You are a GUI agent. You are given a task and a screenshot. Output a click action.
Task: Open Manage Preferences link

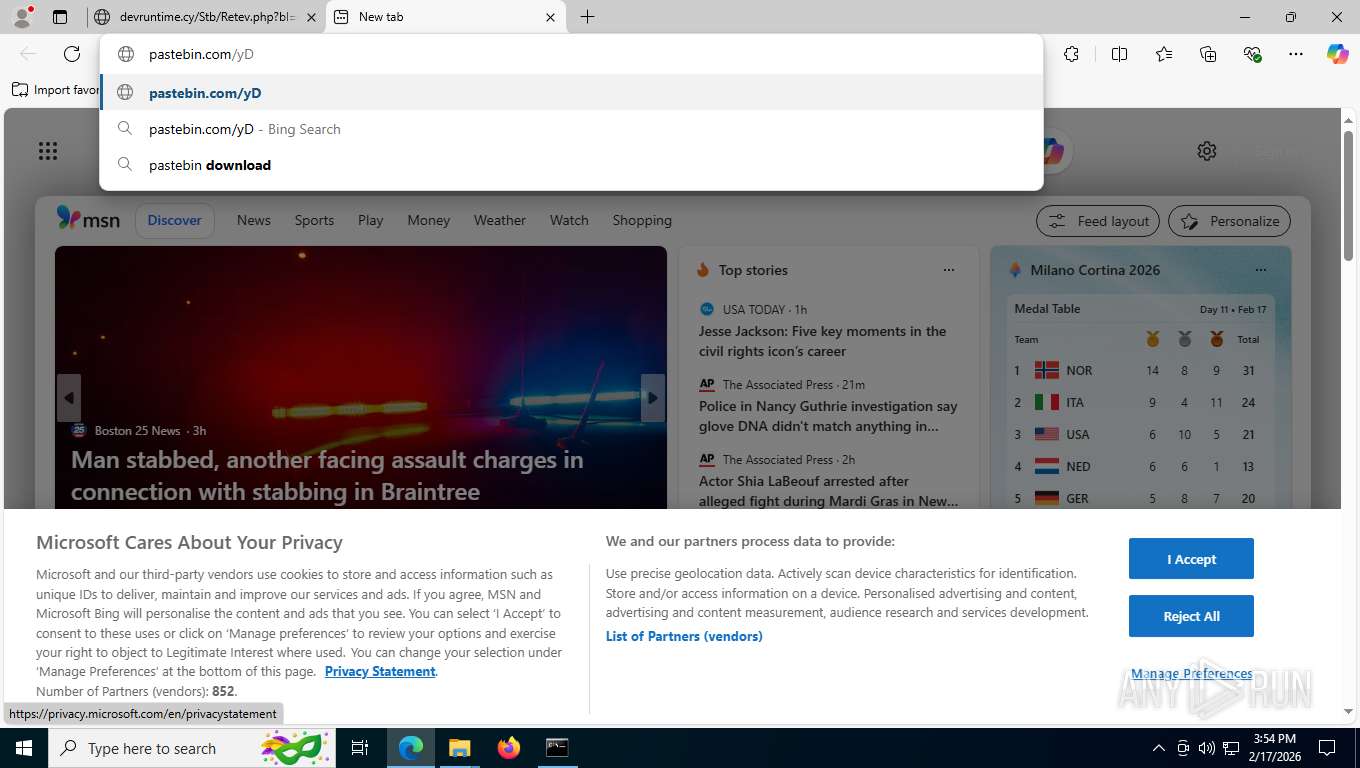1191,674
